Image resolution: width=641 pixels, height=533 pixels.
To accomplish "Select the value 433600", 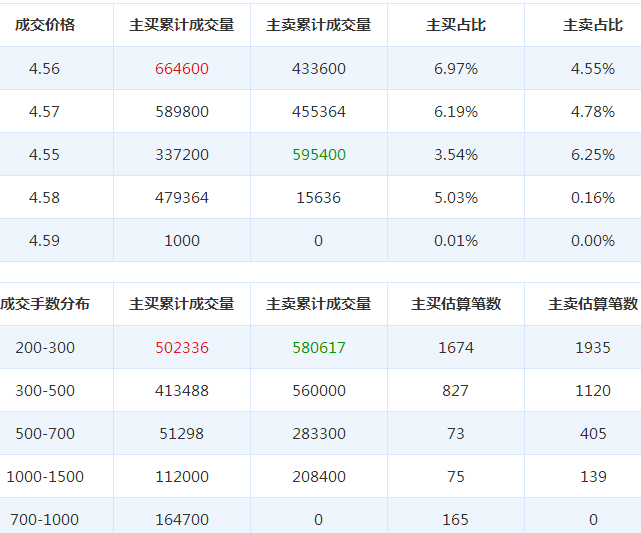I will (x=319, y=68).
